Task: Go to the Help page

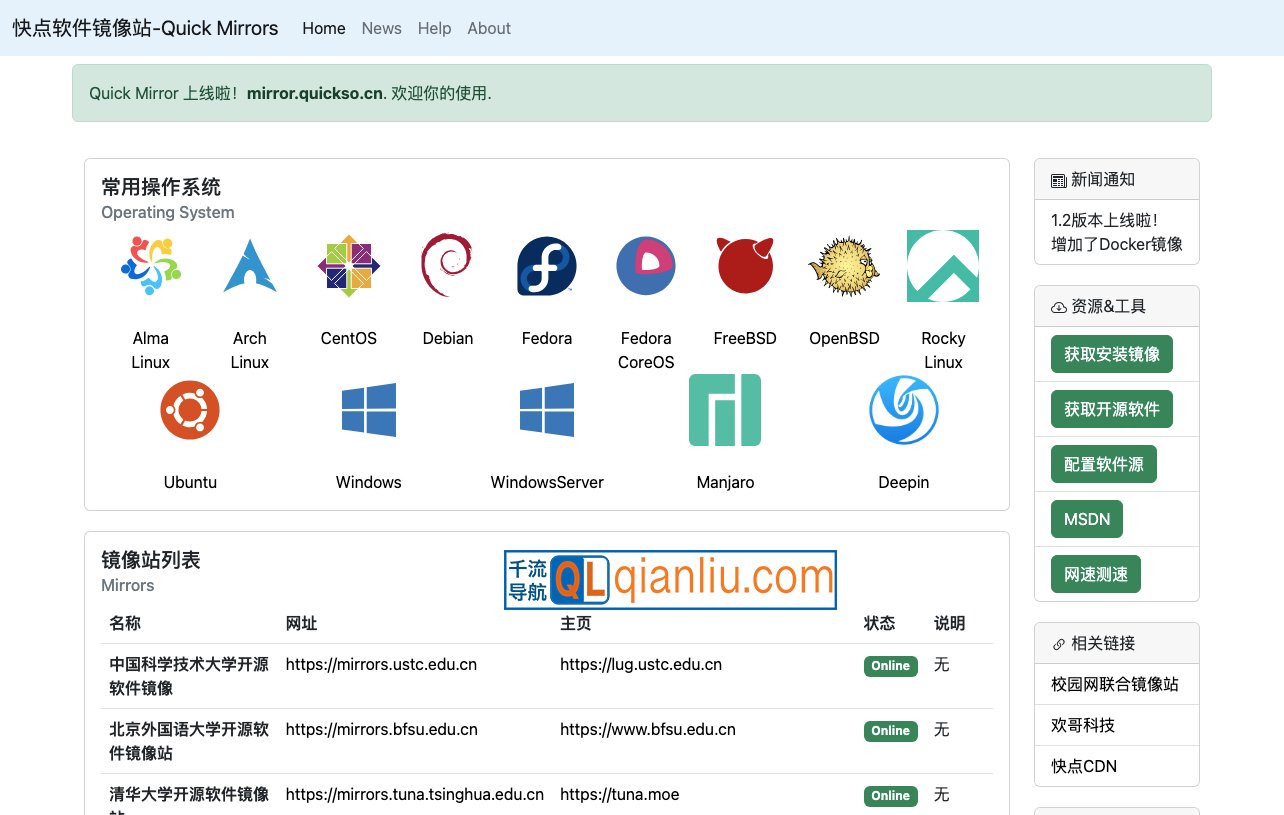Action: pyautogui.click(x=434, y=28)
